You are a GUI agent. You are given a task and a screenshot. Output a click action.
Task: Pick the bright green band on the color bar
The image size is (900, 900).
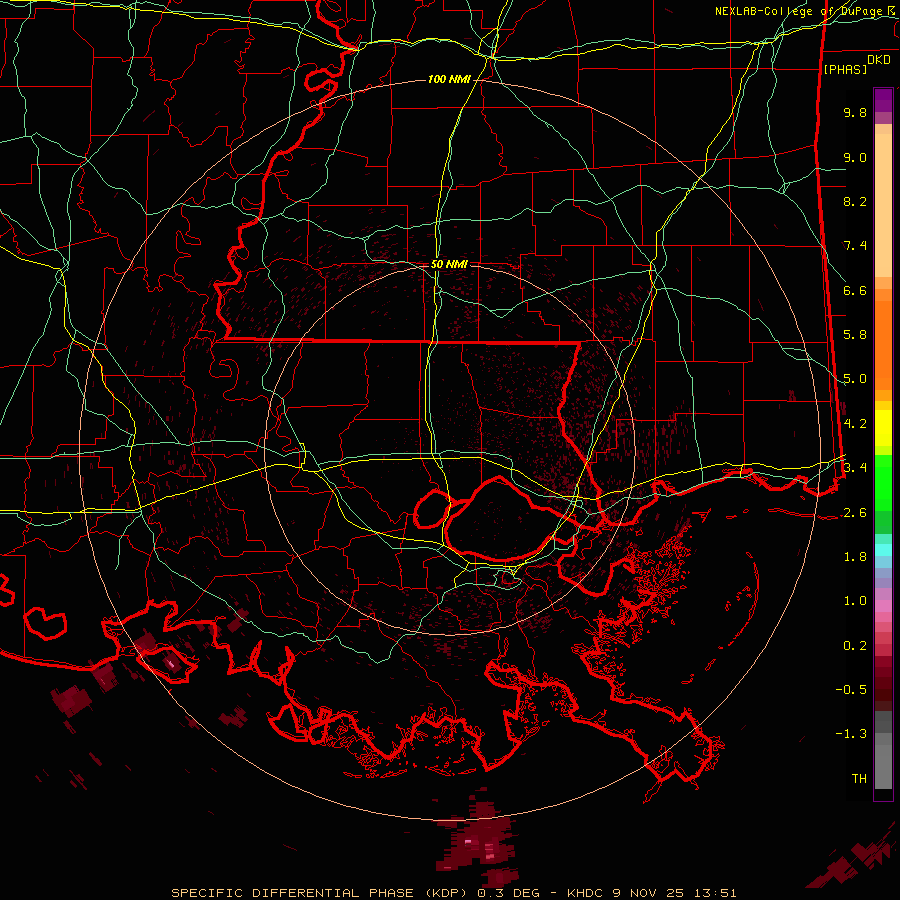[x=883, y=482]
